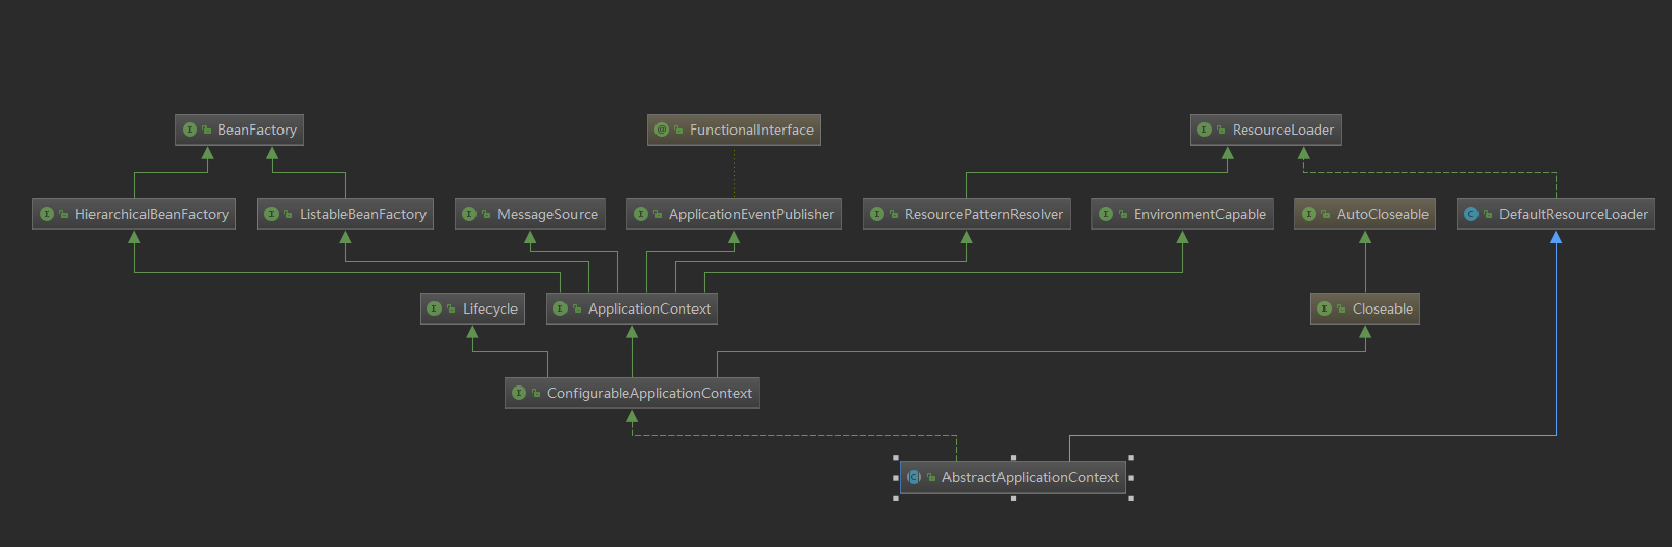The height and width of the screenshot is (547, 1672).
Task: Click the interface icon on MessageSource
Action: [x=469, y=214]
